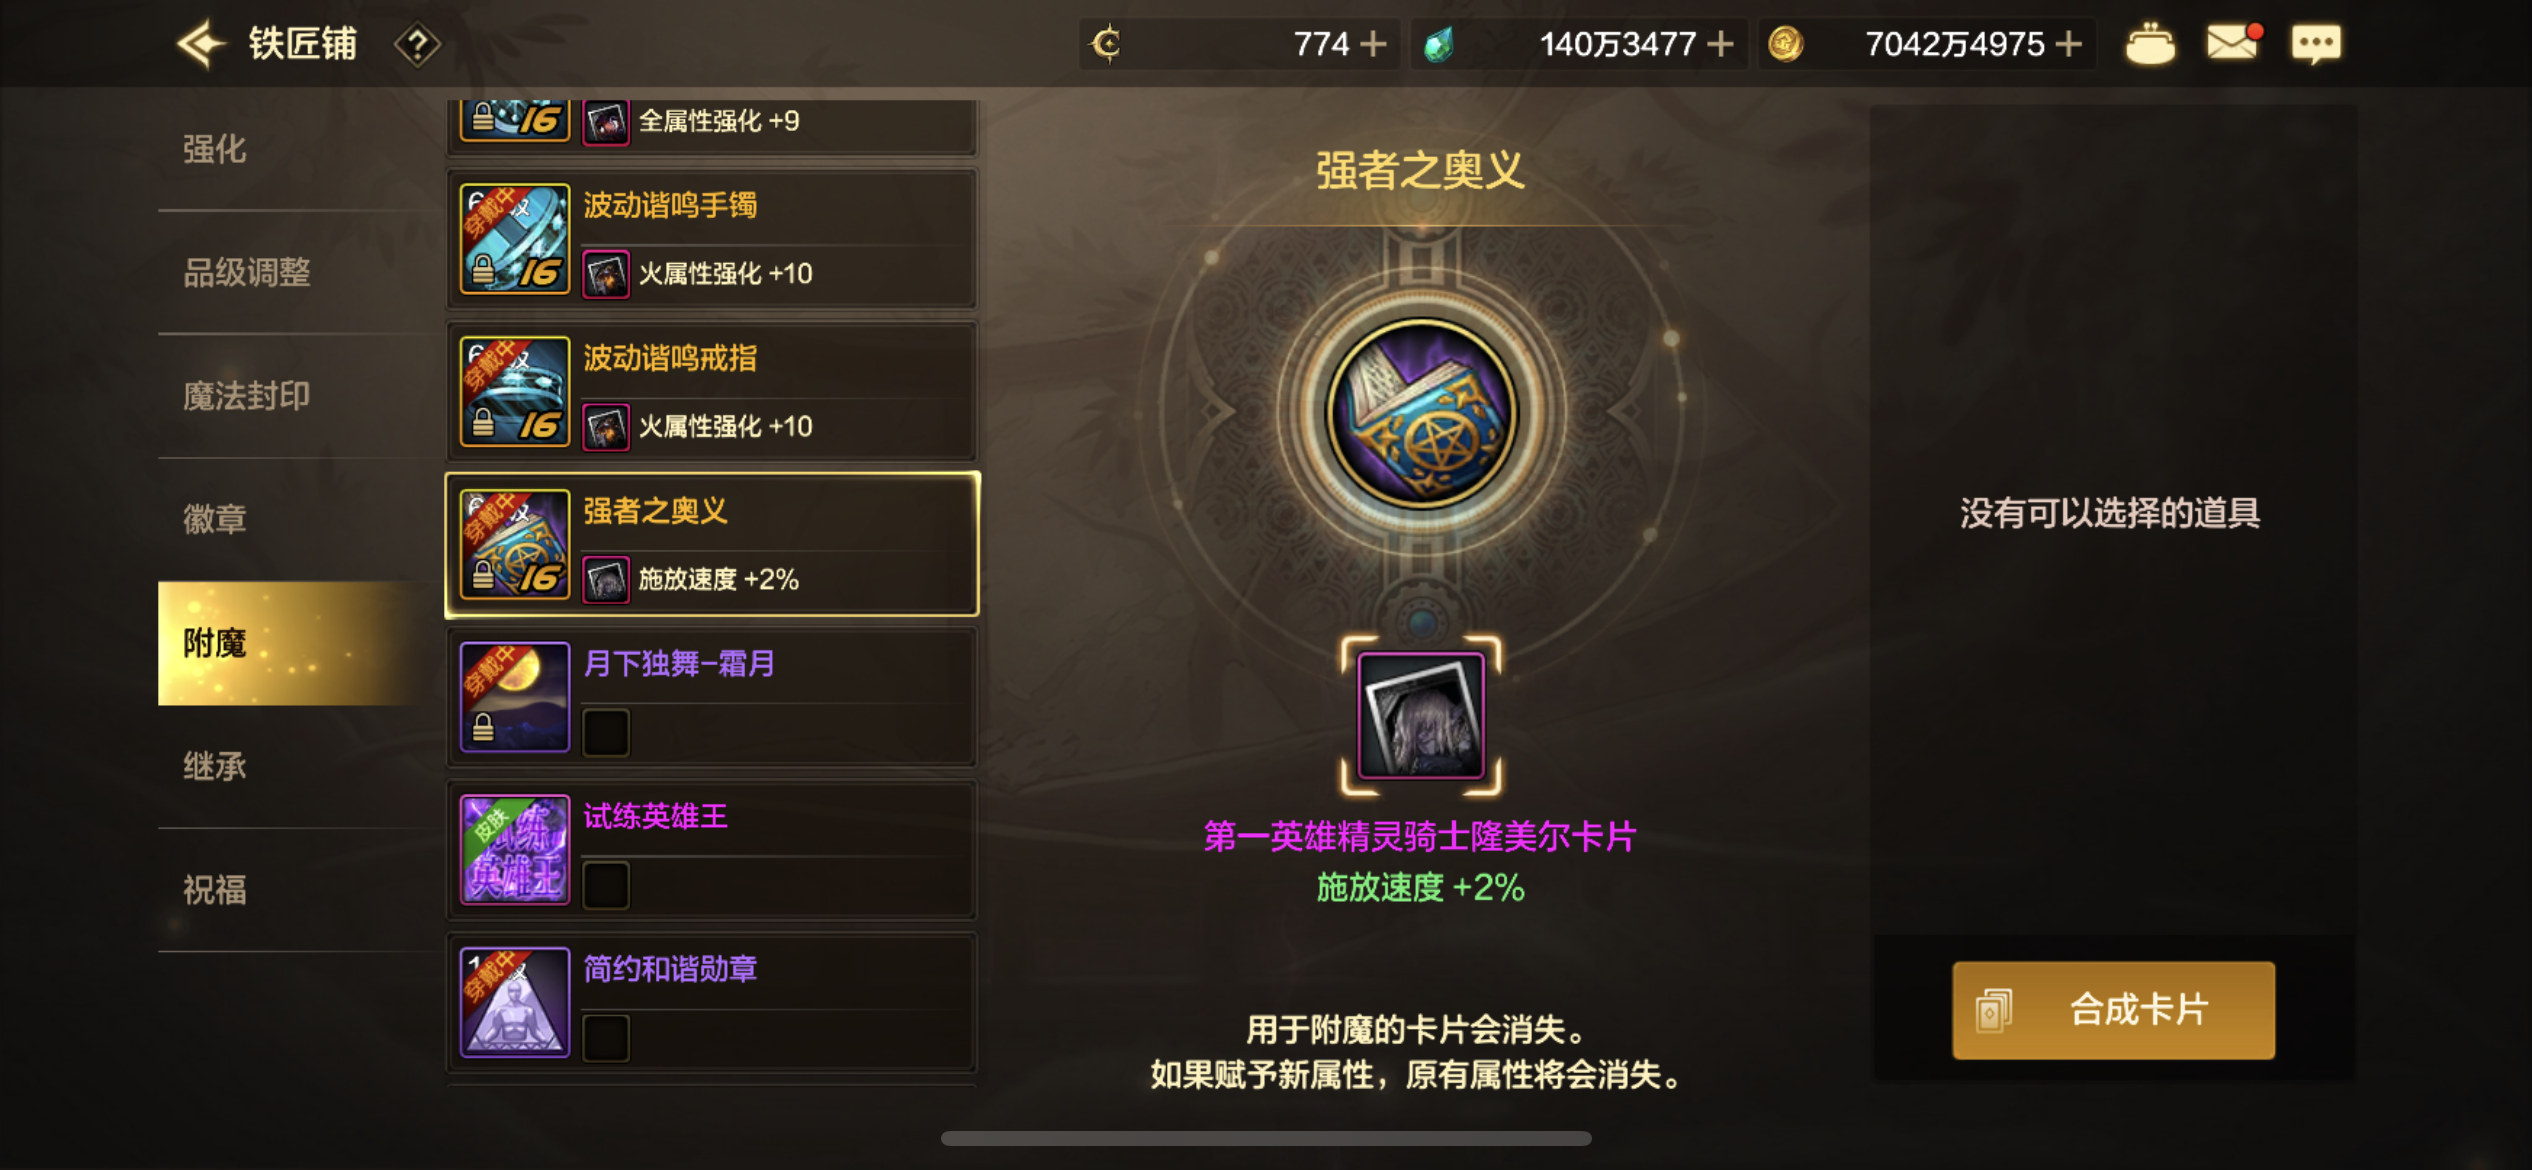The image size is (2532, 1170).
Task: Open the pot shop icon in top bar
Action: (2150, 44)
